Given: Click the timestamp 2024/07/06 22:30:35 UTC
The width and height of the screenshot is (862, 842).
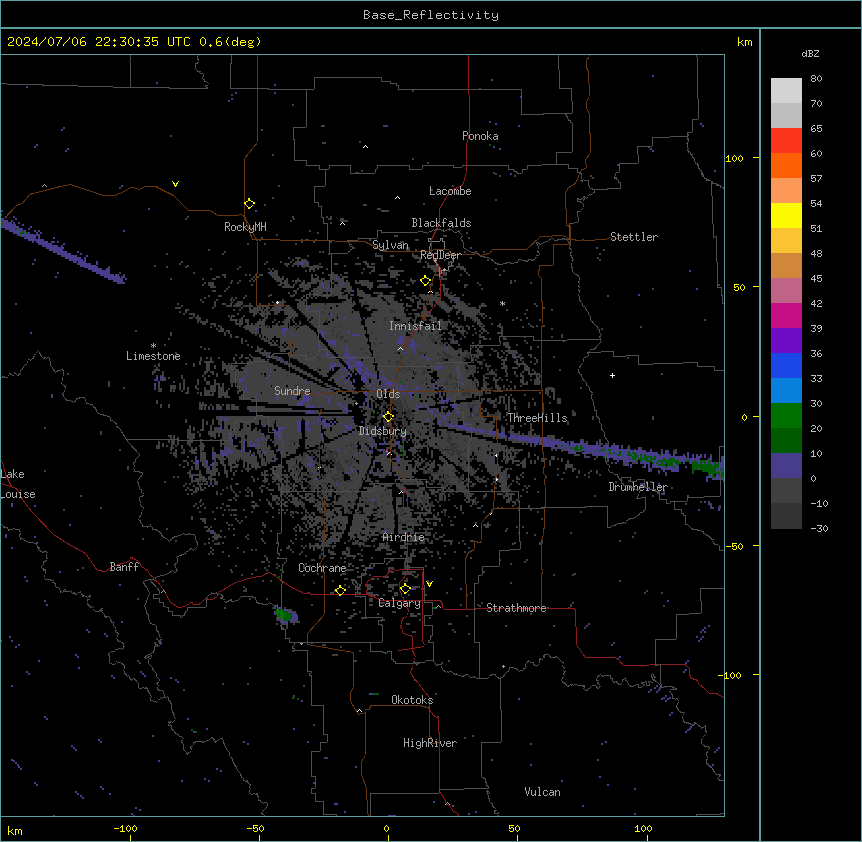Looking at the screenshot, I should pos(99,42).
